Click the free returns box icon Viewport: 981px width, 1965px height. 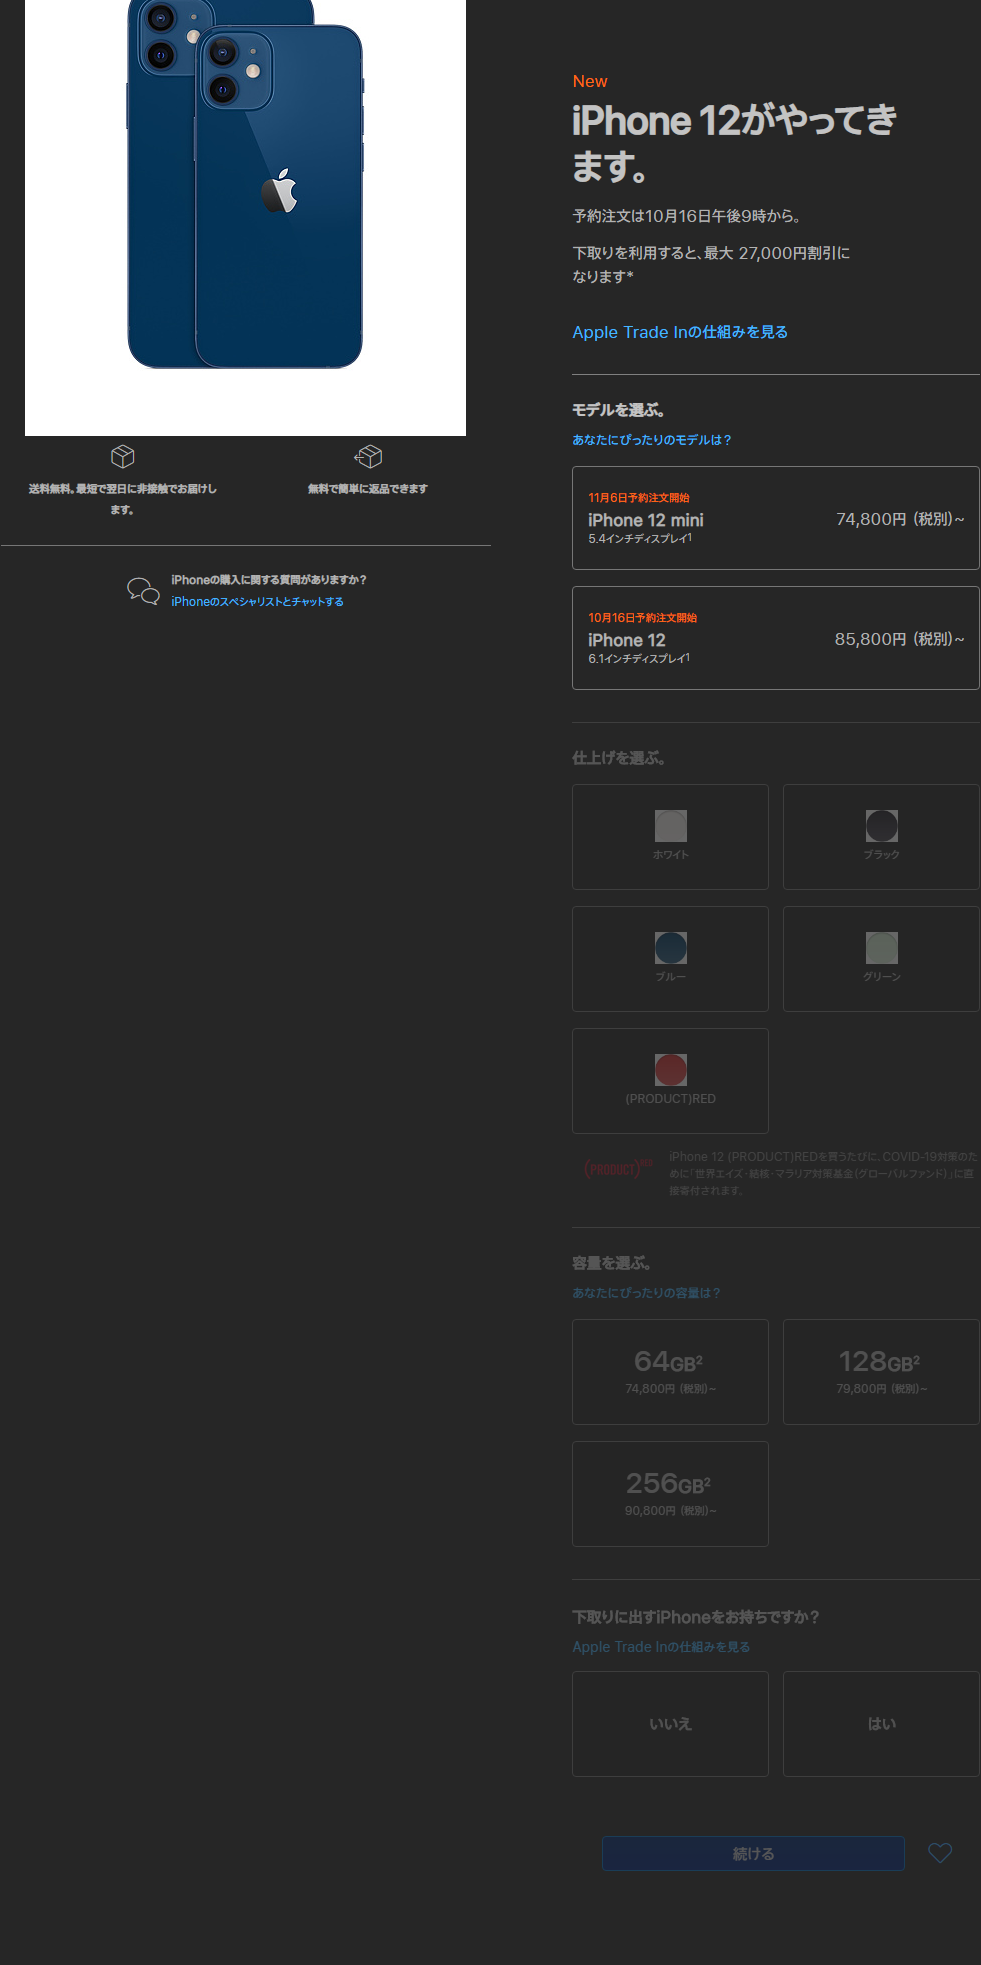[368, 456]
